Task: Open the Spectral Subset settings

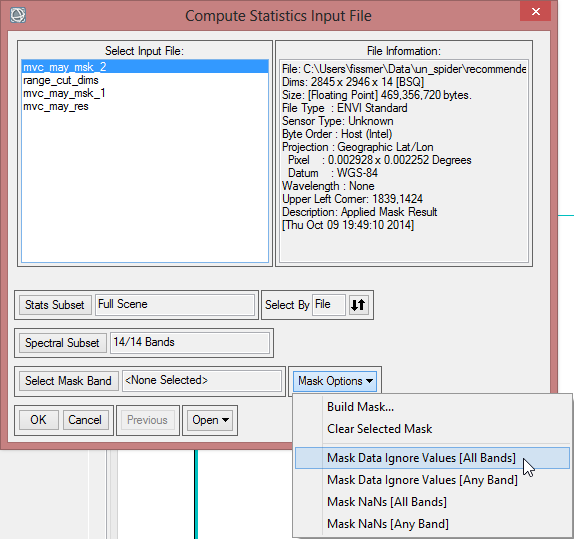Action: [62, 343]
